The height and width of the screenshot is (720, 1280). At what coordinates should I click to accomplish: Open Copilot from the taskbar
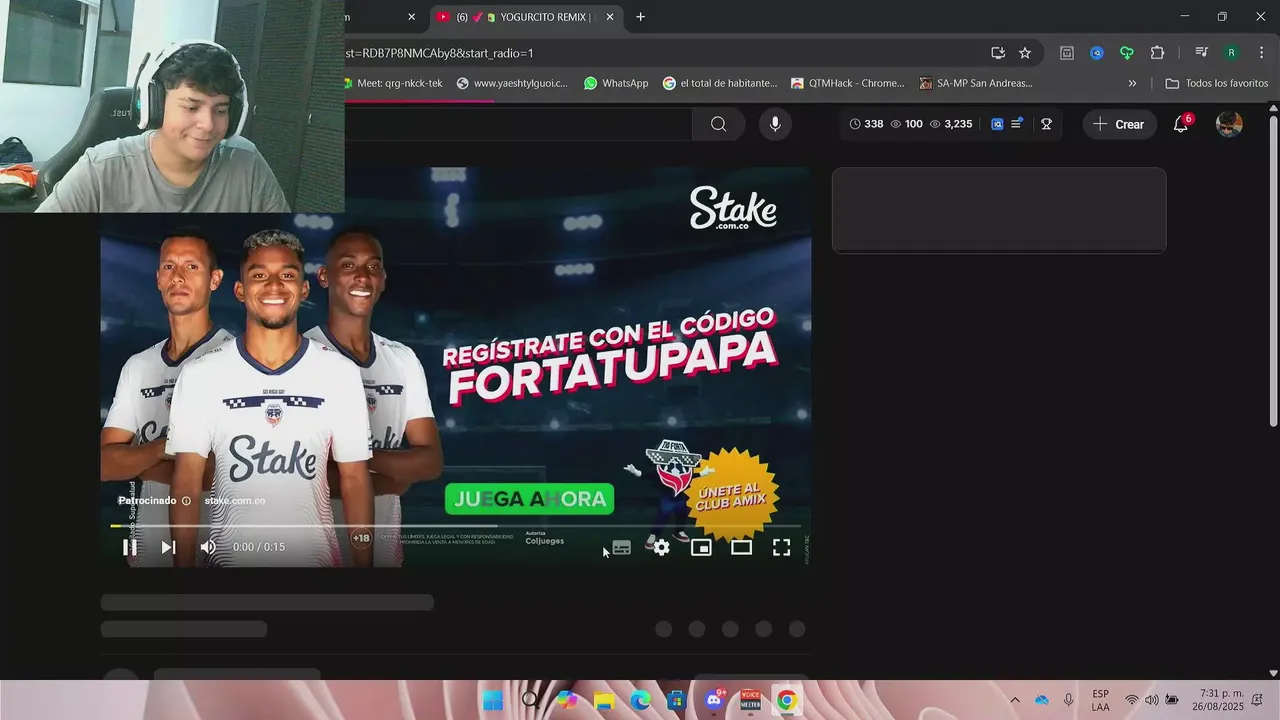click(x=567, y=701)
